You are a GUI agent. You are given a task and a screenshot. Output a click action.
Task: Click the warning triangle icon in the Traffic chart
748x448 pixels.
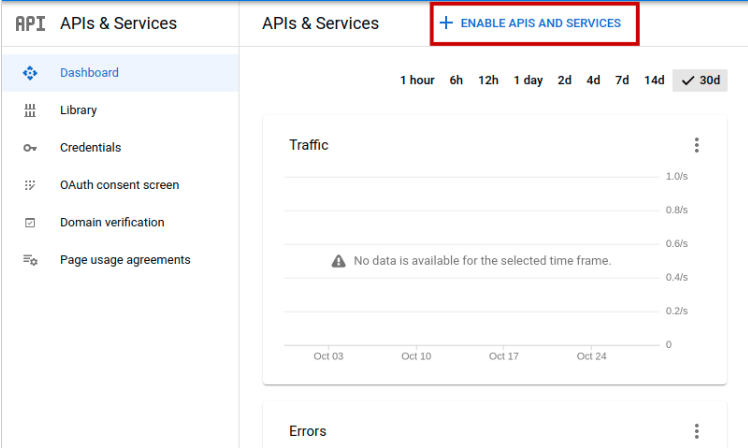click(339, 261)
